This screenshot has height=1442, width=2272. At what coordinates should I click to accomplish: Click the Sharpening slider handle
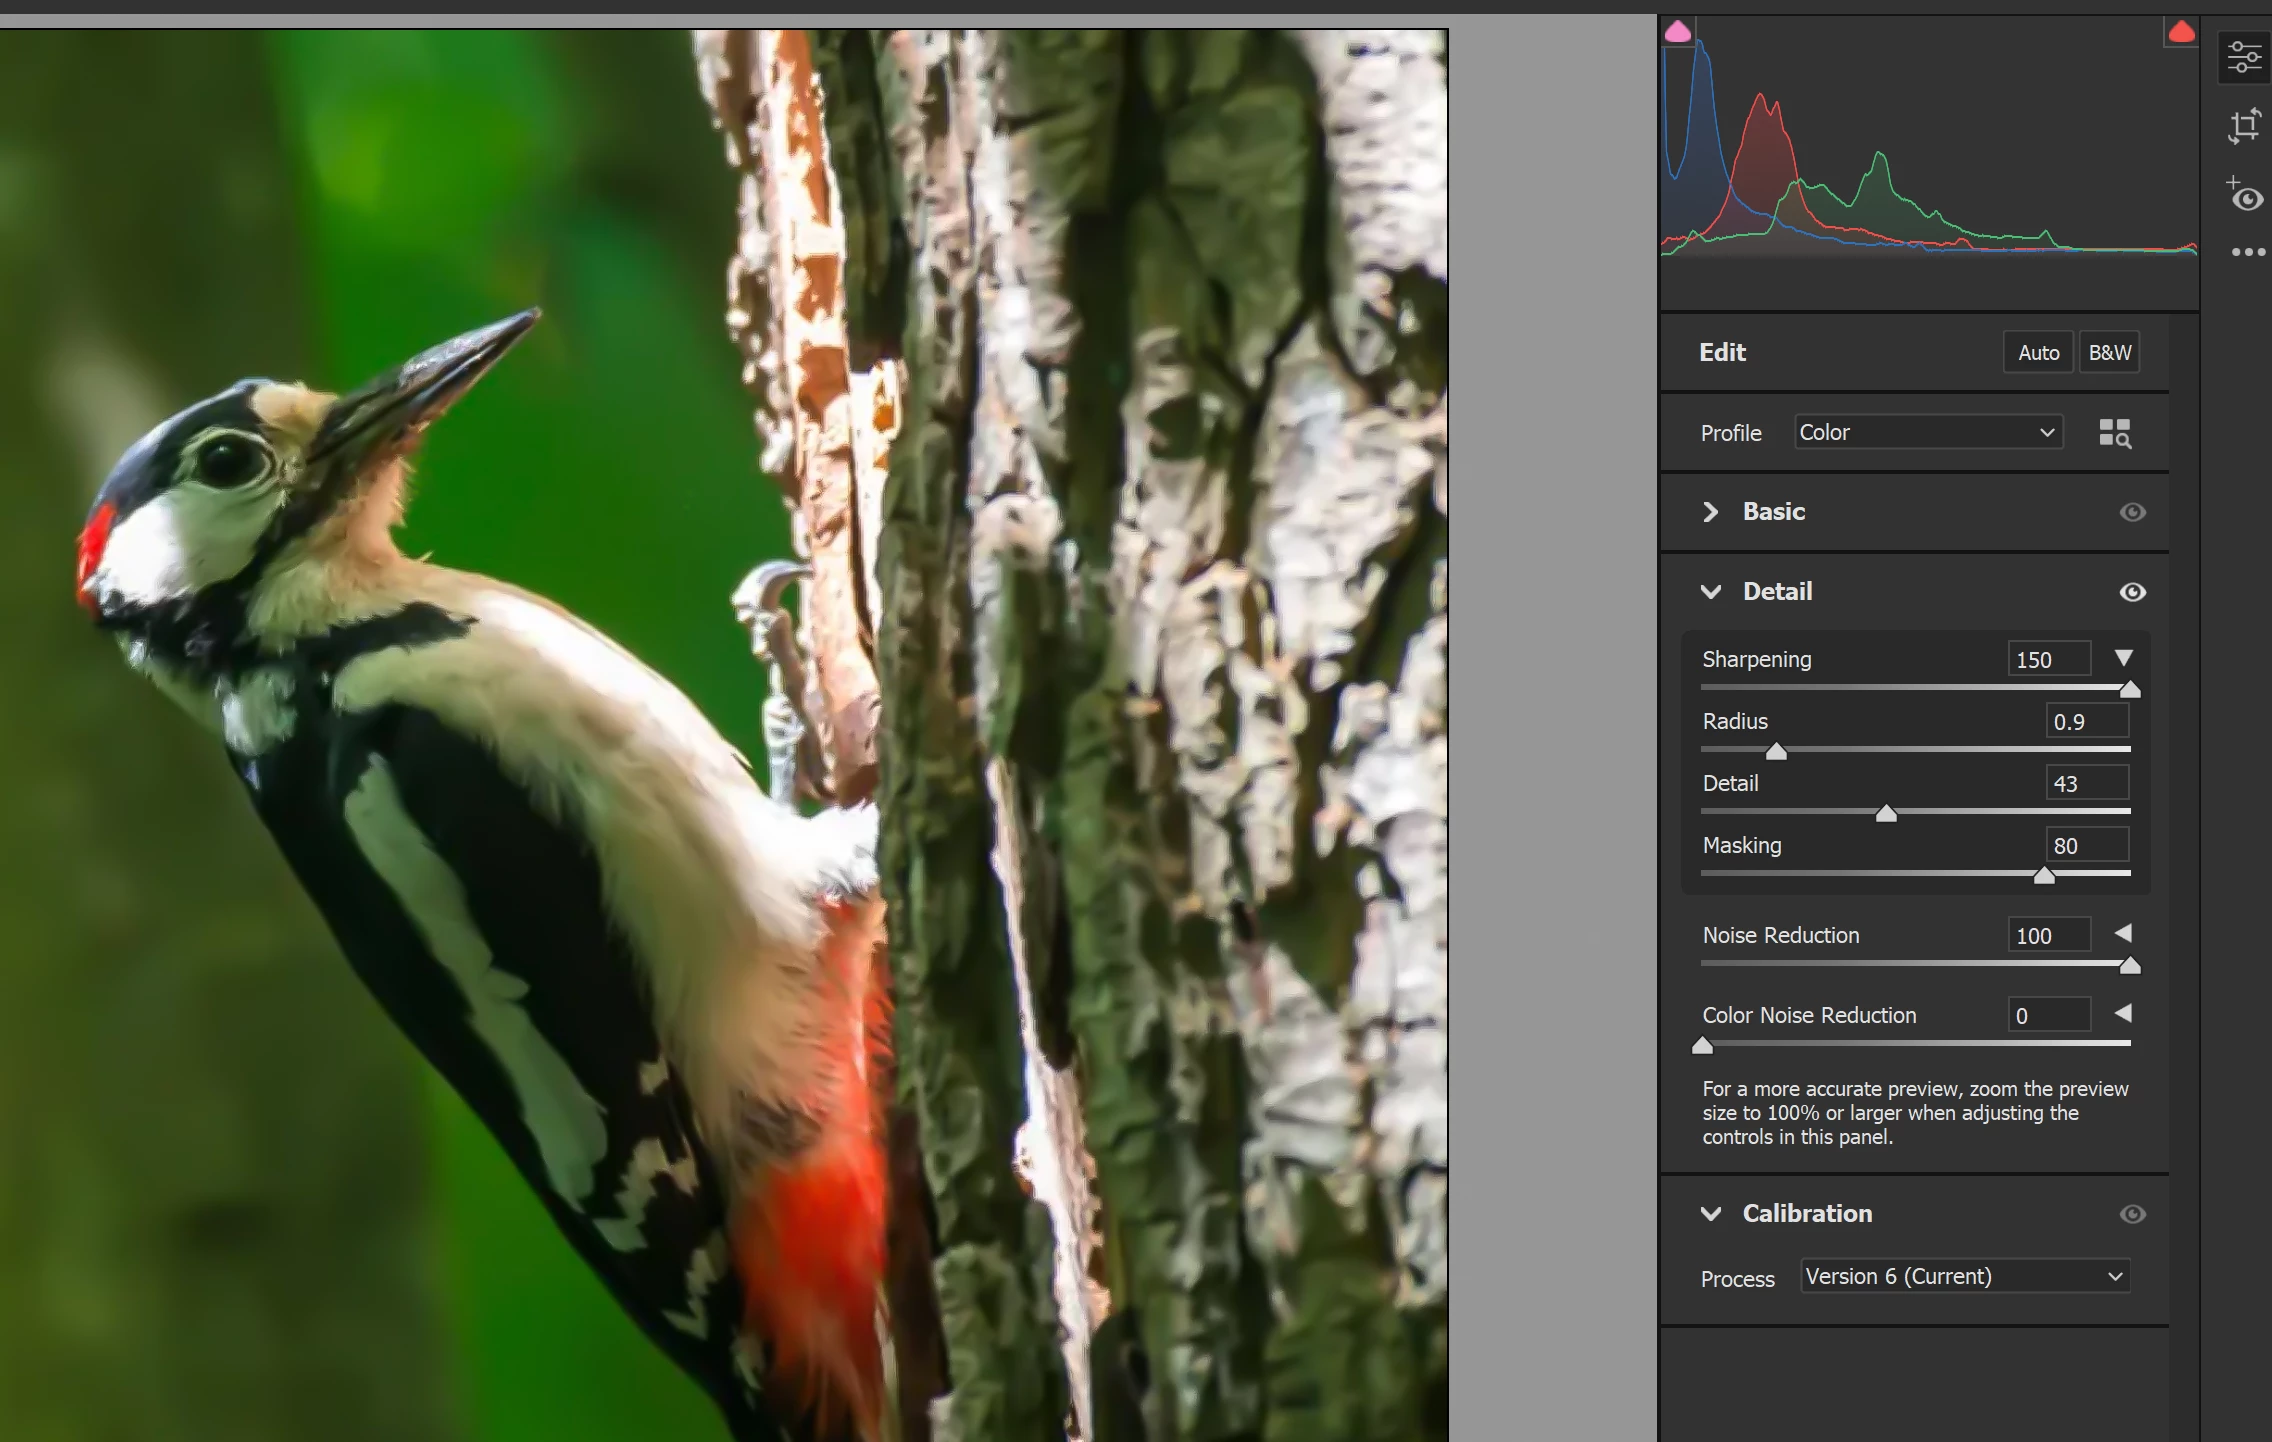2130,689
